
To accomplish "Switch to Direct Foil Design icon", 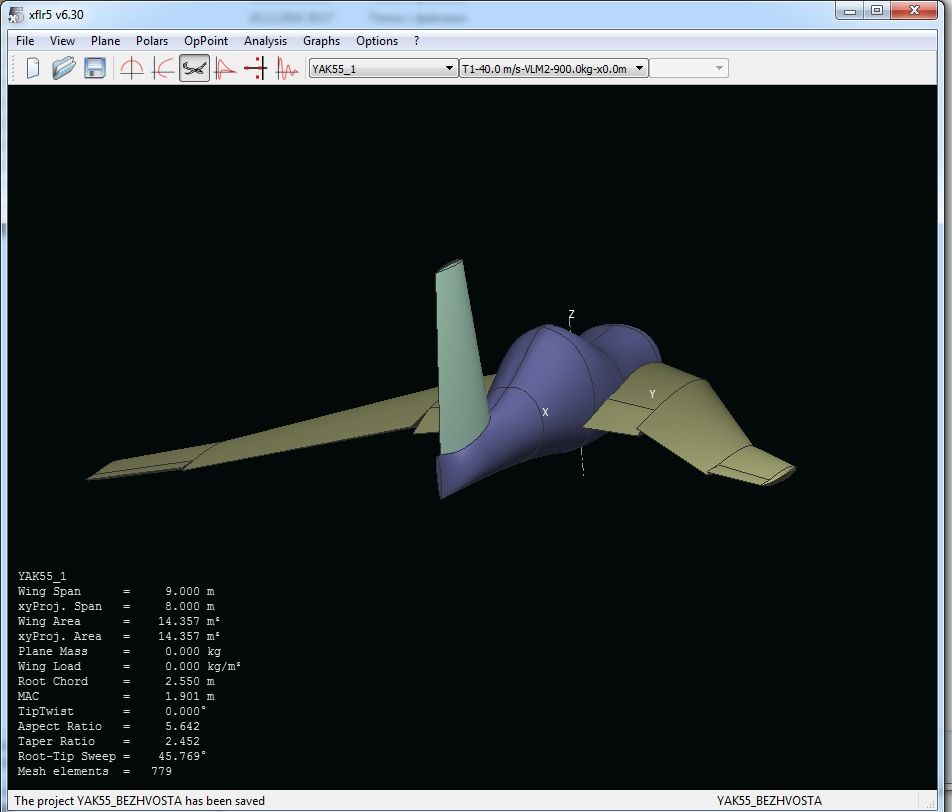I will pos(132,68).
